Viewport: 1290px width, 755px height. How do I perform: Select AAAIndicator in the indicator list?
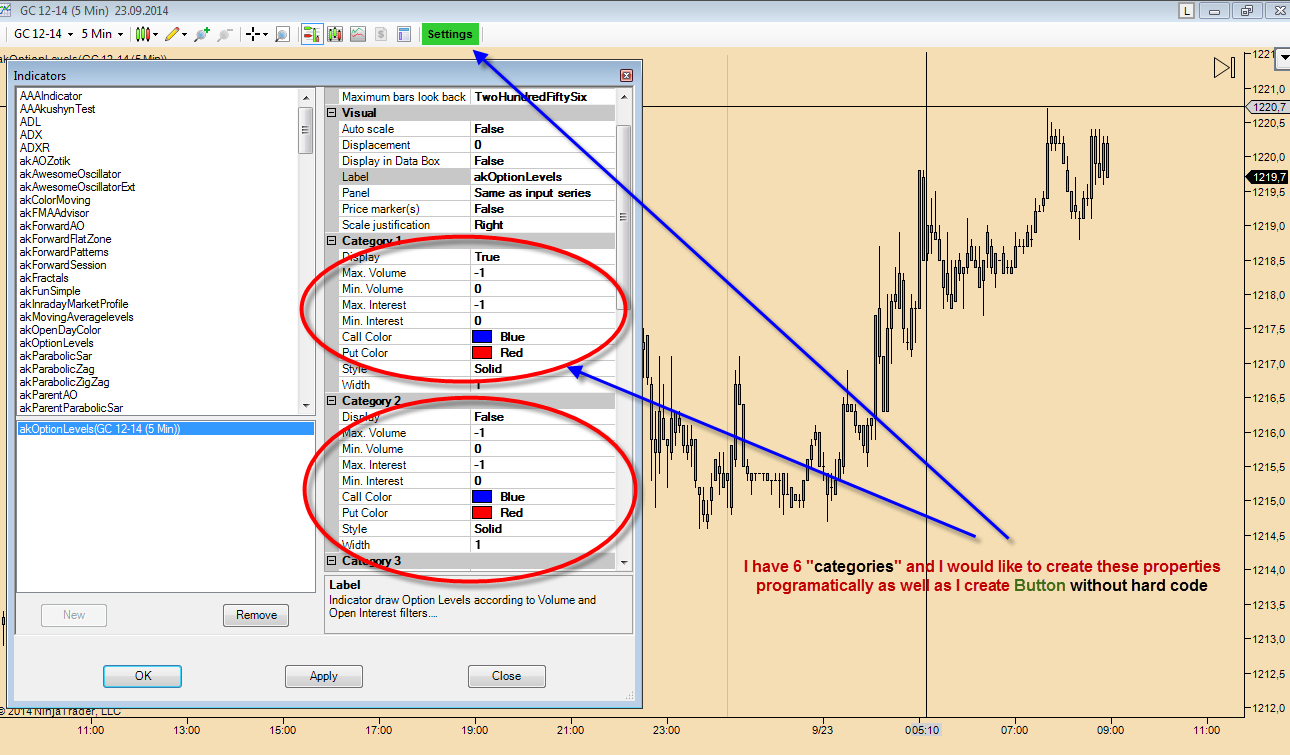(x=51, y=96)
